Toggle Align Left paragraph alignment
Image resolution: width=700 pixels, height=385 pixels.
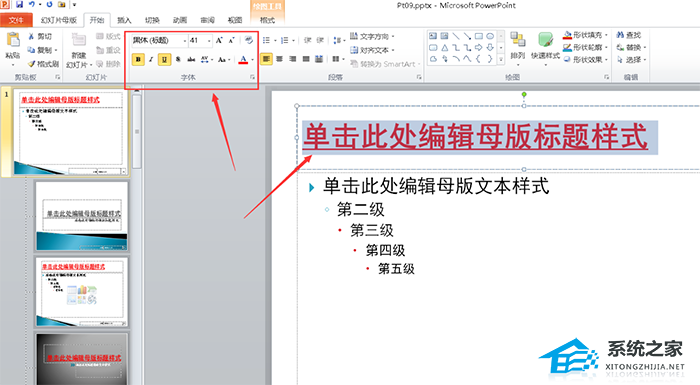point(266,59)
